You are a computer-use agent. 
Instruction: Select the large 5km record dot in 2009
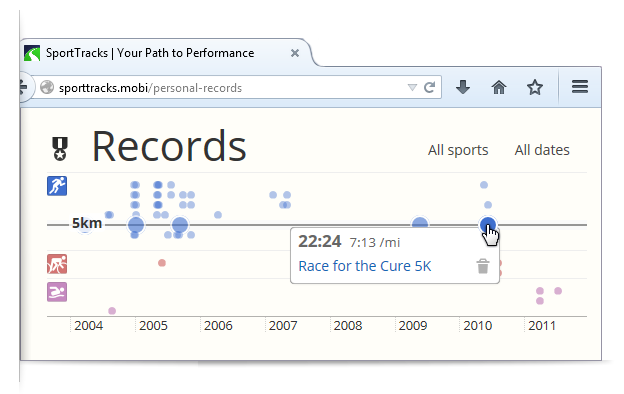click(x=419, y=224)
